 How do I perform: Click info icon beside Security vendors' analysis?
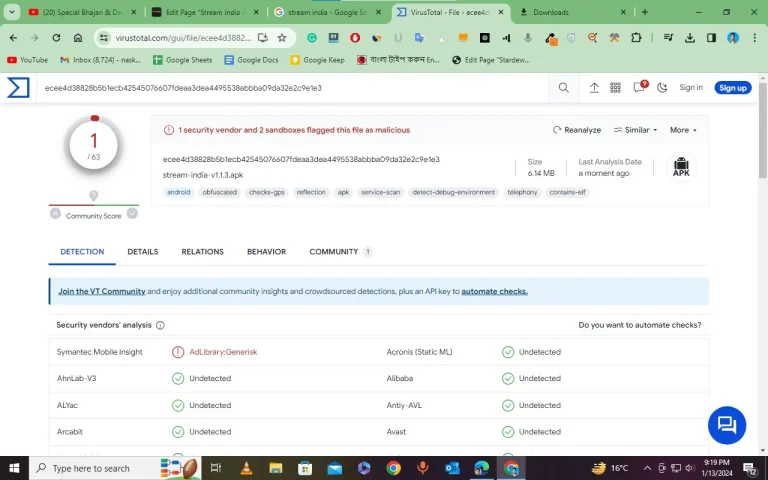click(x=160, y=325)
